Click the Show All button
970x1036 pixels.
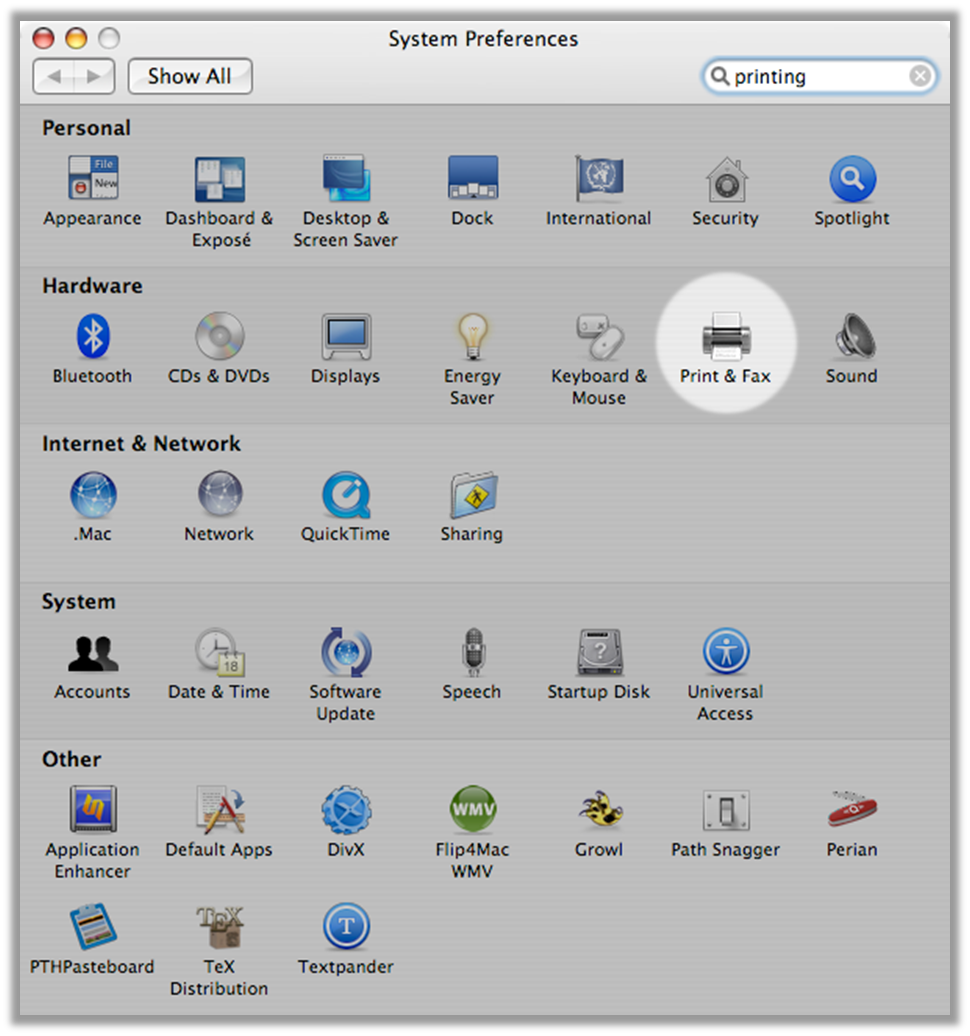click(x=190, y=76)
